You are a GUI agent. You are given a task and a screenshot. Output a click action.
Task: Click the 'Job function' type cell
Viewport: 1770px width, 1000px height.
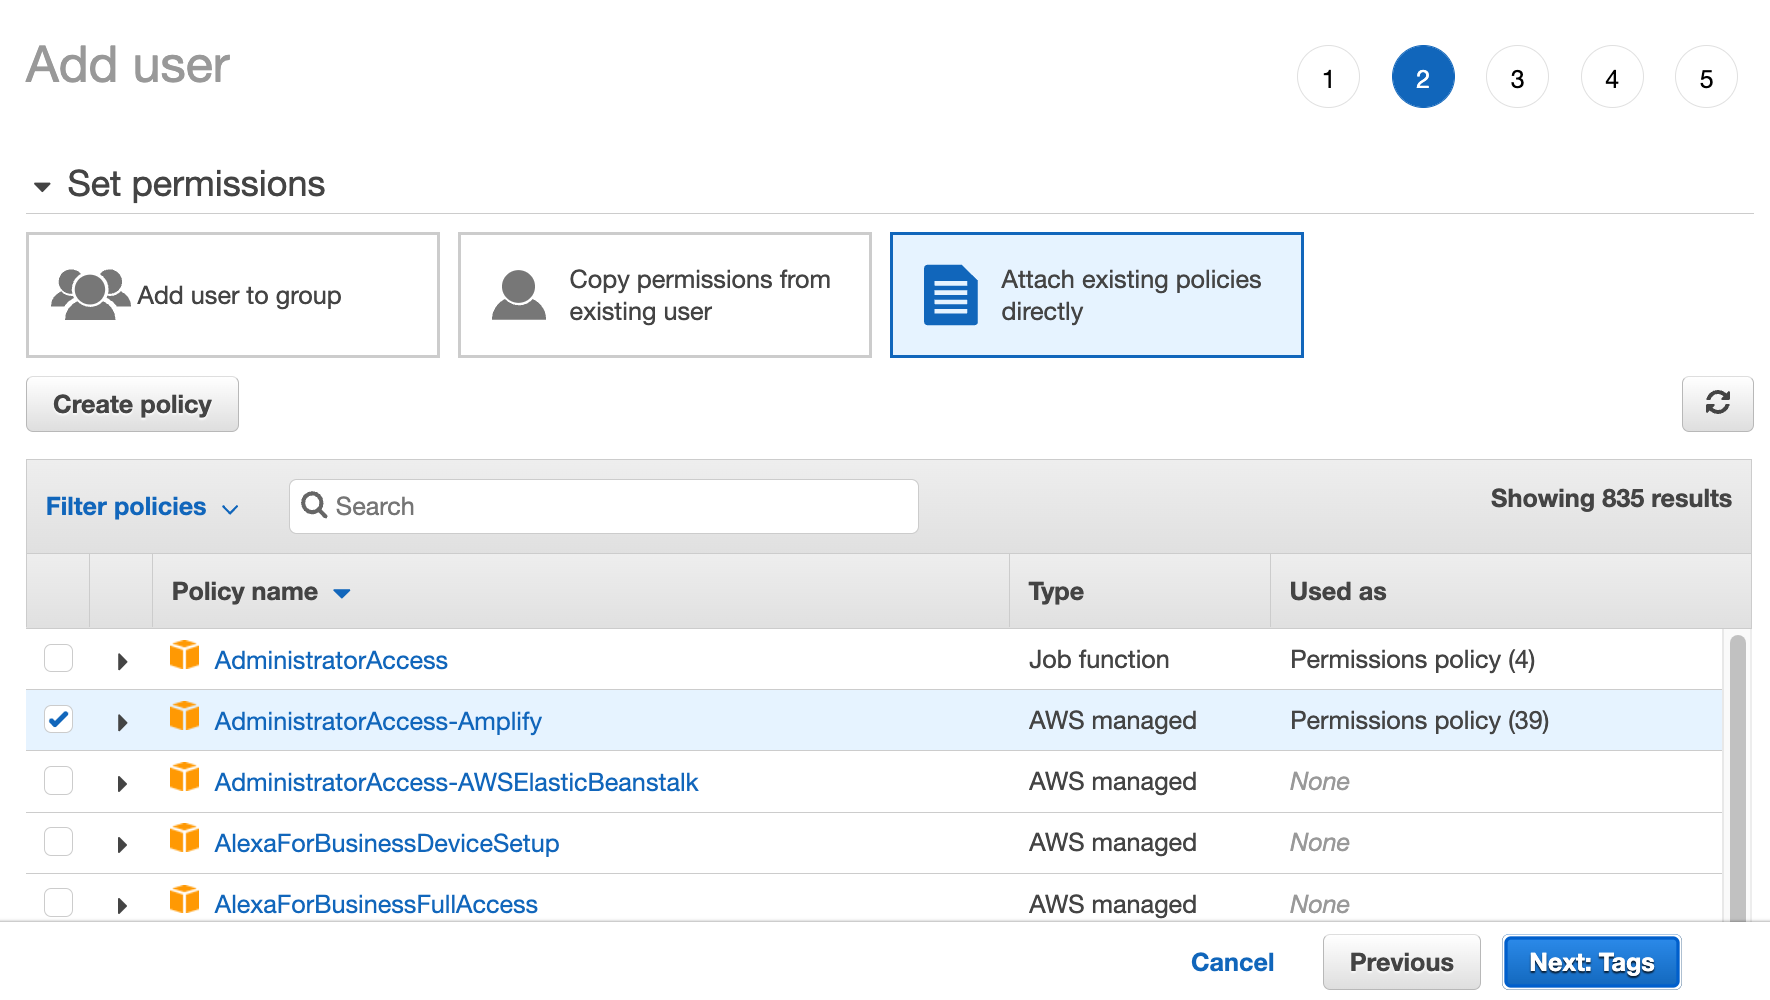(x=1099, y=659)
